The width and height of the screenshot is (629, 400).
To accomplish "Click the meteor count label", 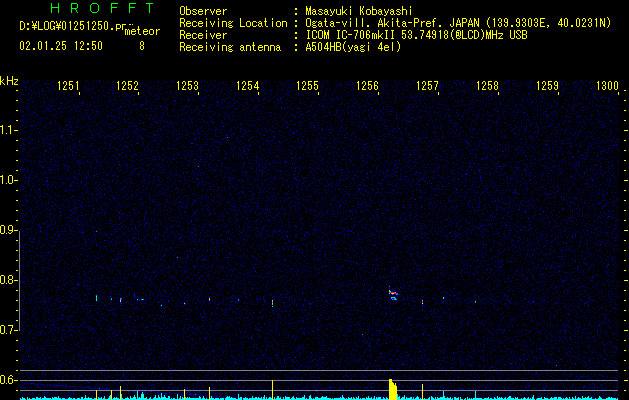I will 142,31.
